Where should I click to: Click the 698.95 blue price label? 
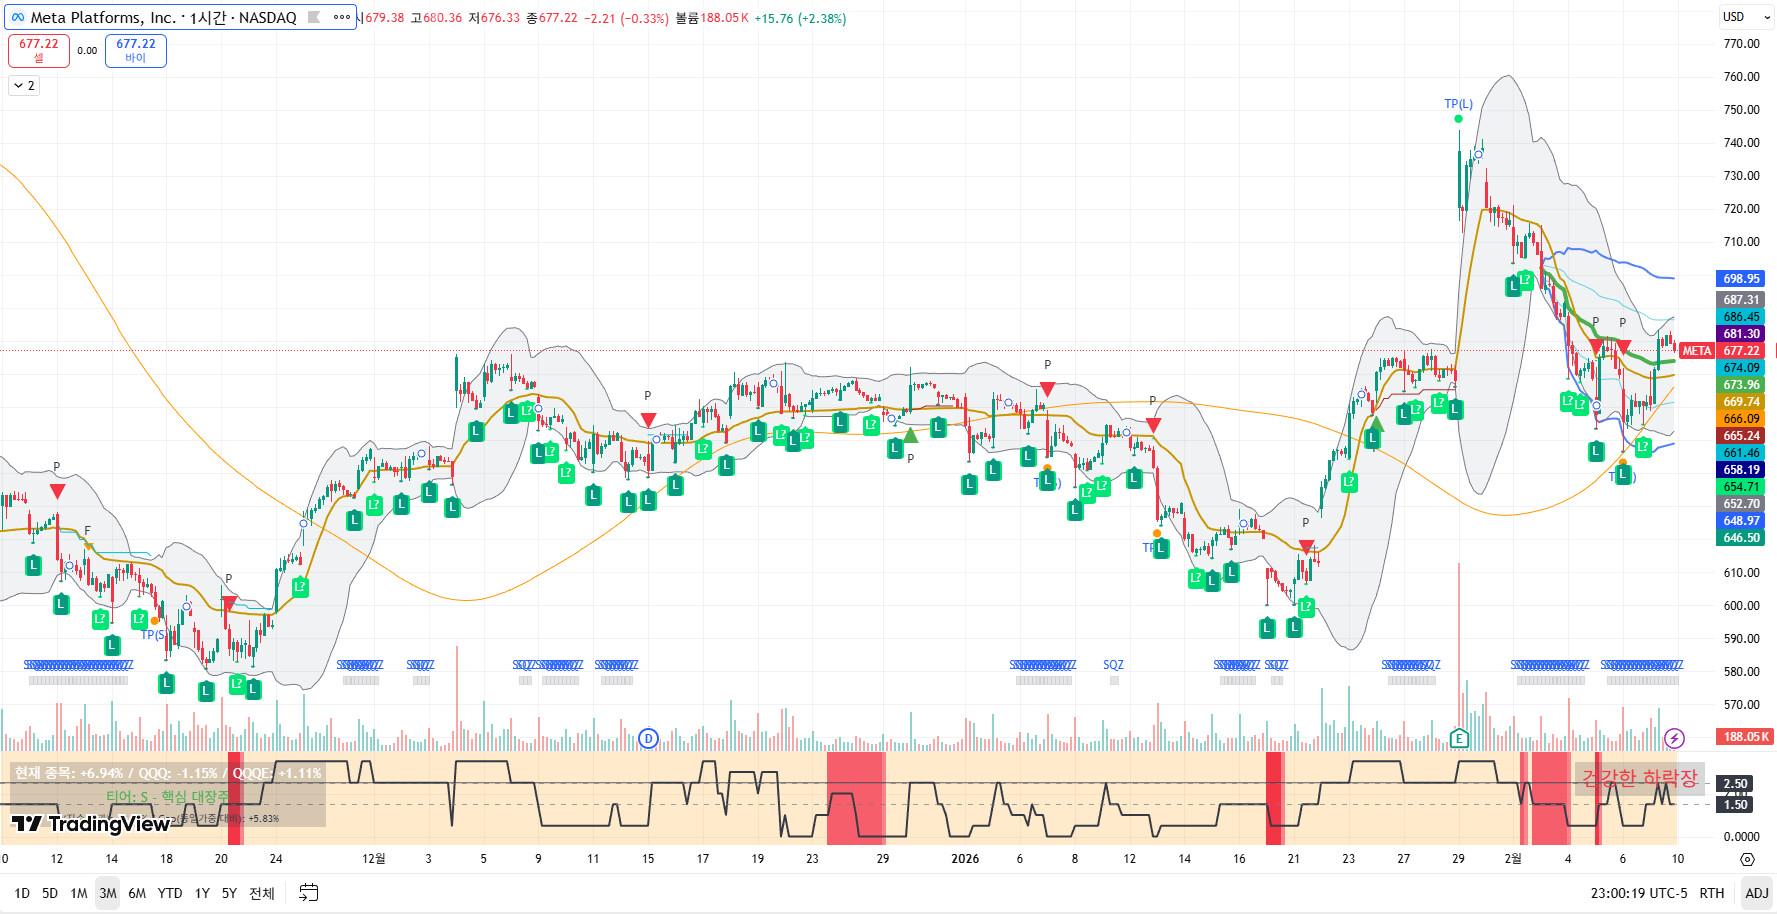(1741, 279)
